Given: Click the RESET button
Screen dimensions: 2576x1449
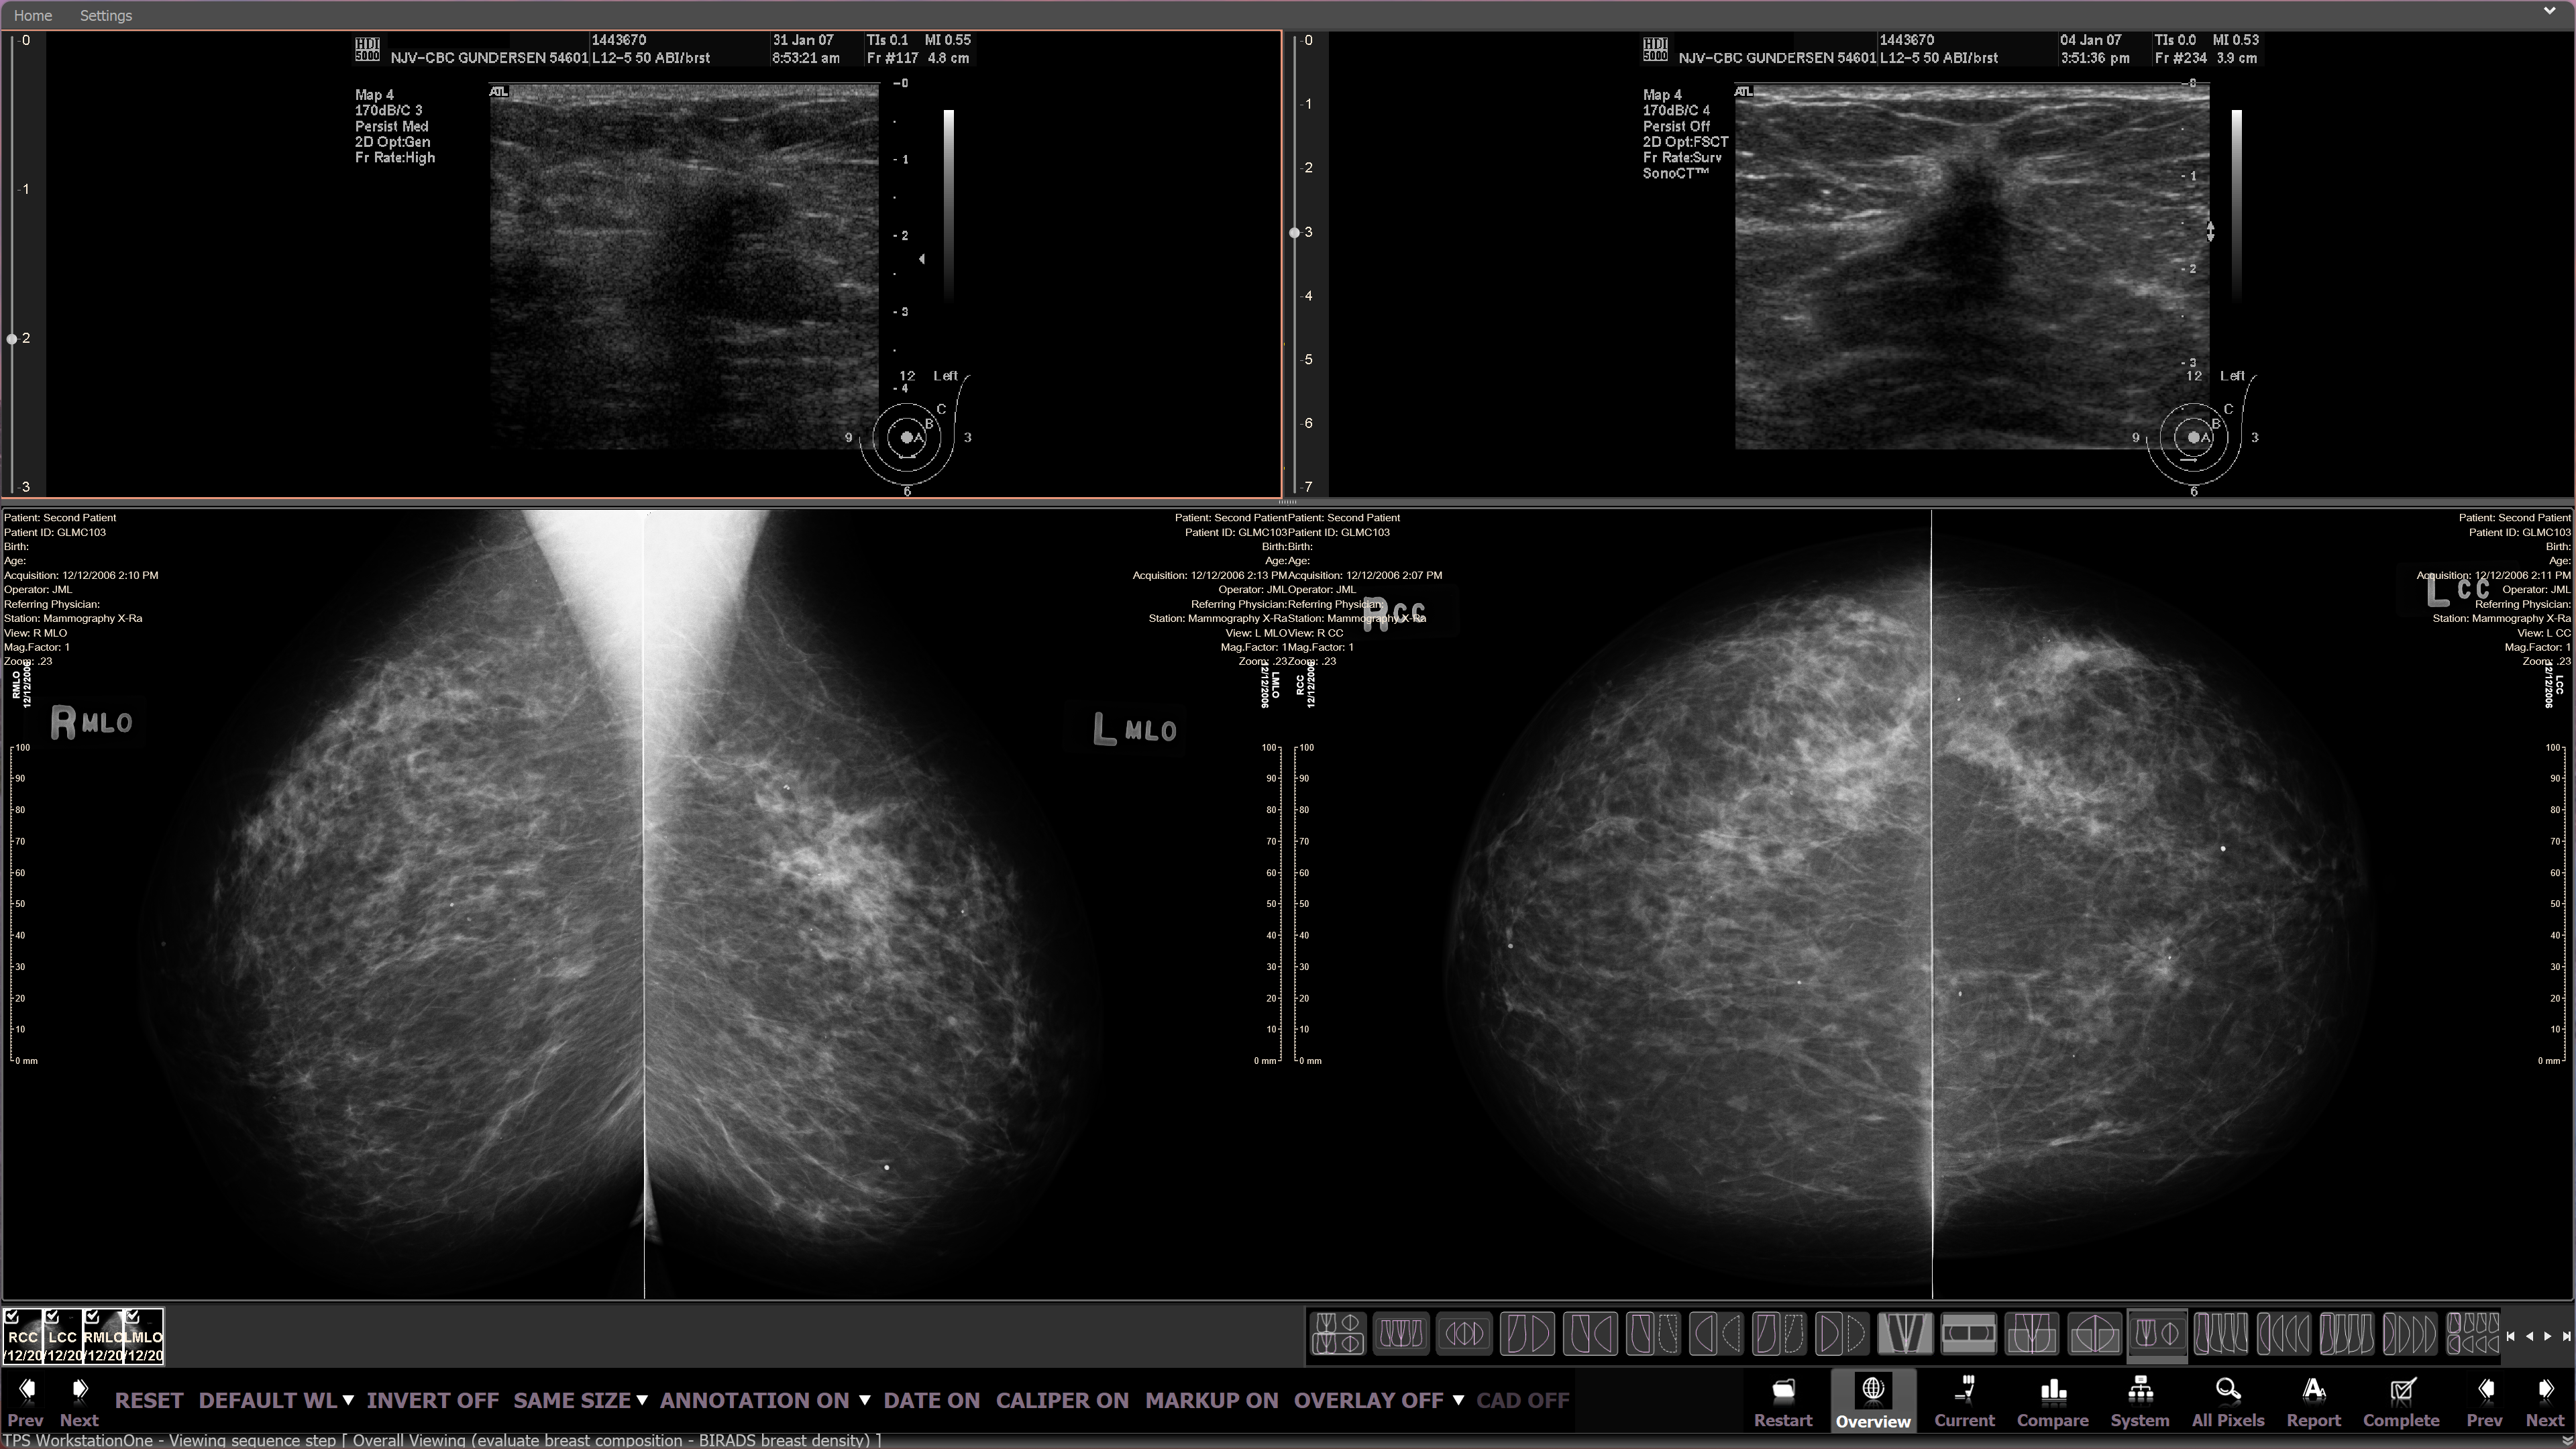Looking at the screenshot, I should (x=149, y=1400).
